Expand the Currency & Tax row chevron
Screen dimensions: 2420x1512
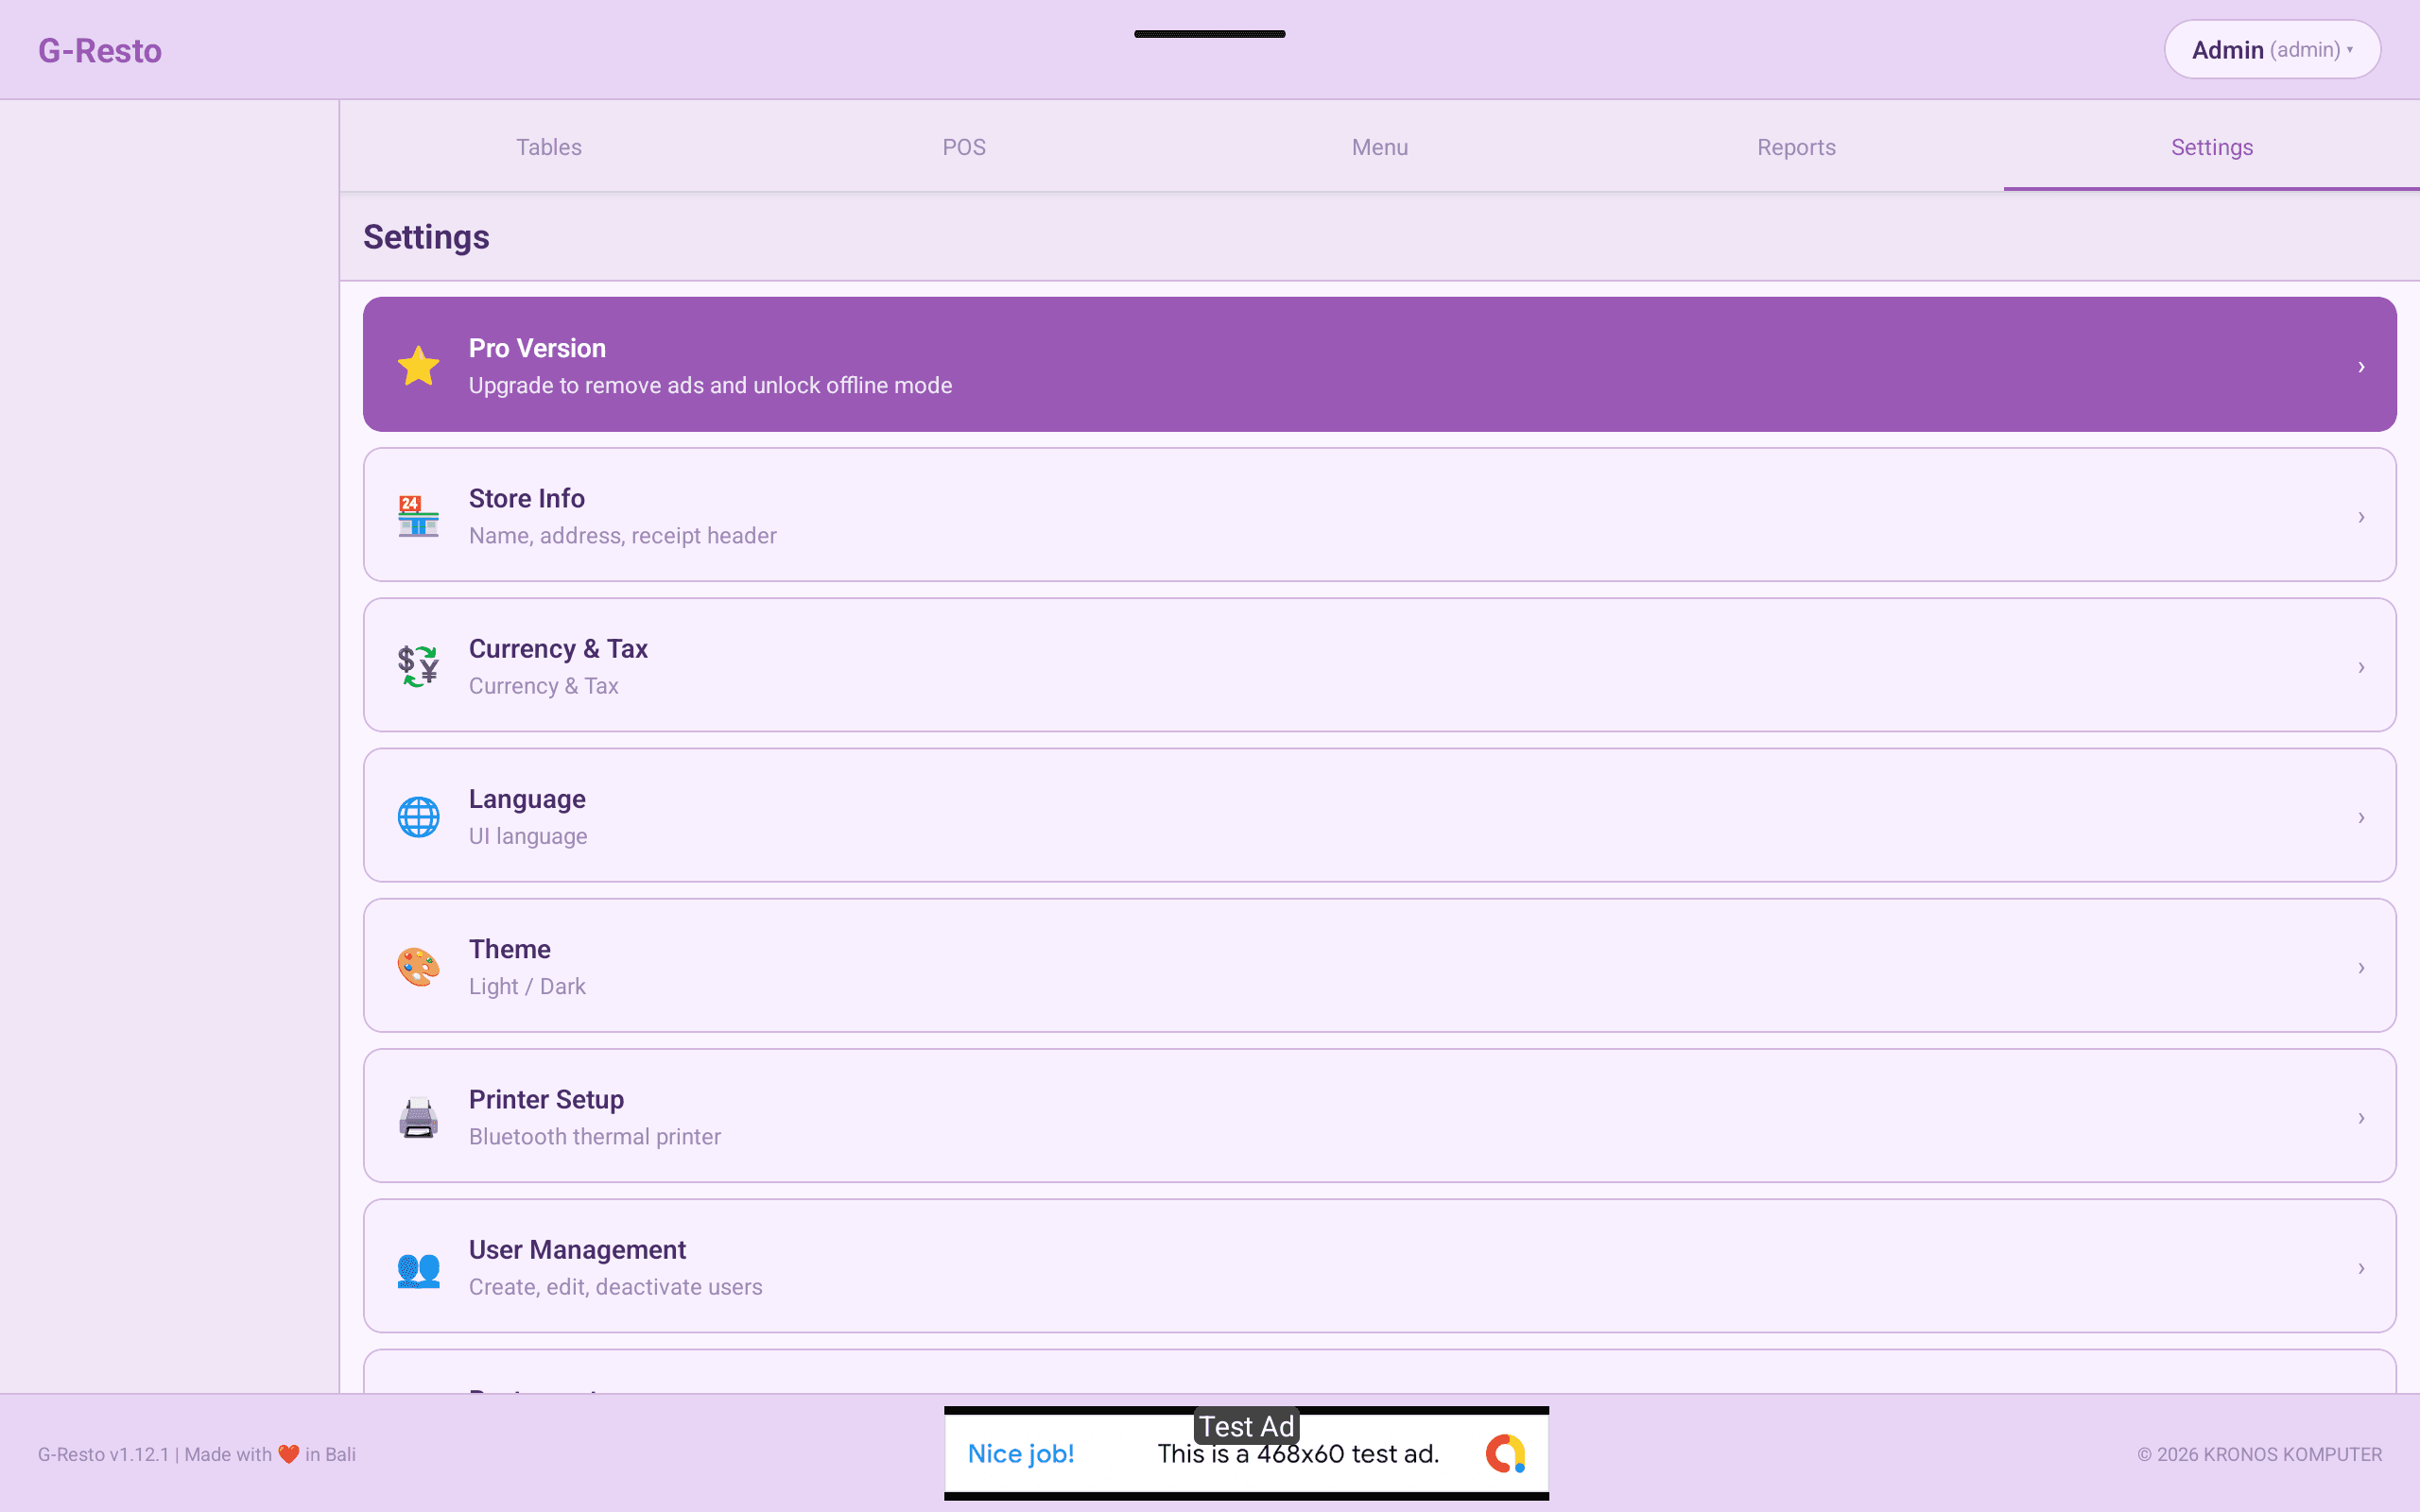(2361, 667)
